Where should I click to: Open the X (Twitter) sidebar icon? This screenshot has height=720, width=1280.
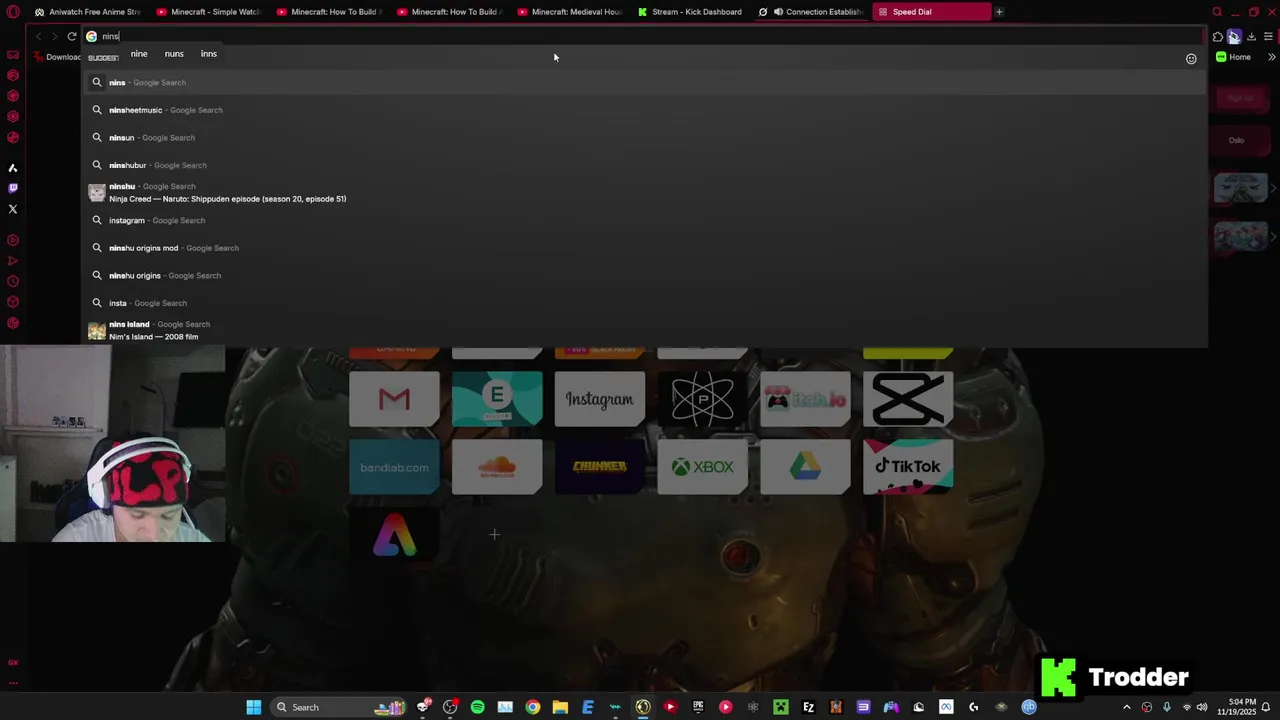(13, 209)
